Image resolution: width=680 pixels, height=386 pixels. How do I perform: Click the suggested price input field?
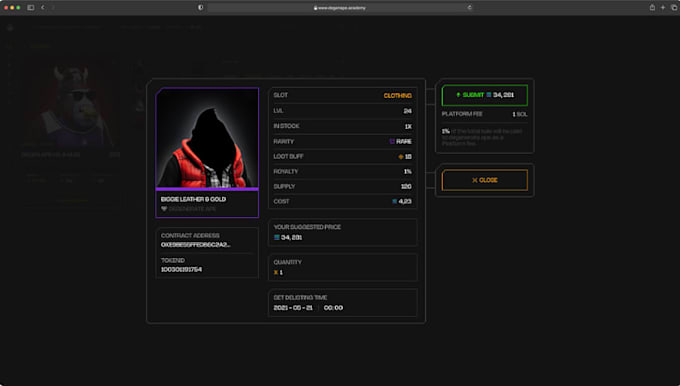click(x=343, y=232)
